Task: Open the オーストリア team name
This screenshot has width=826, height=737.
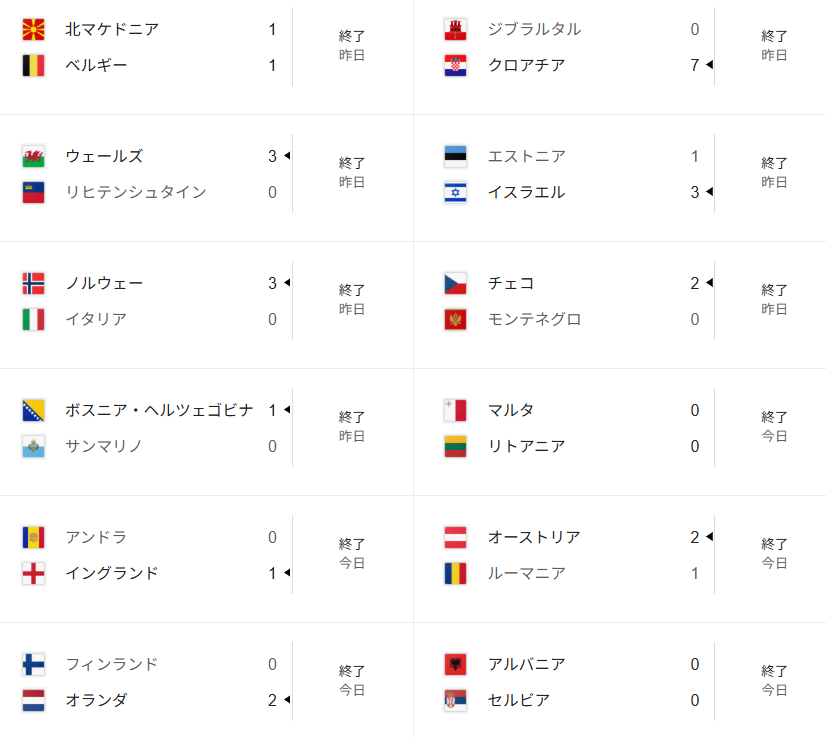Action: pyautogui.click(x=534, y=537)
